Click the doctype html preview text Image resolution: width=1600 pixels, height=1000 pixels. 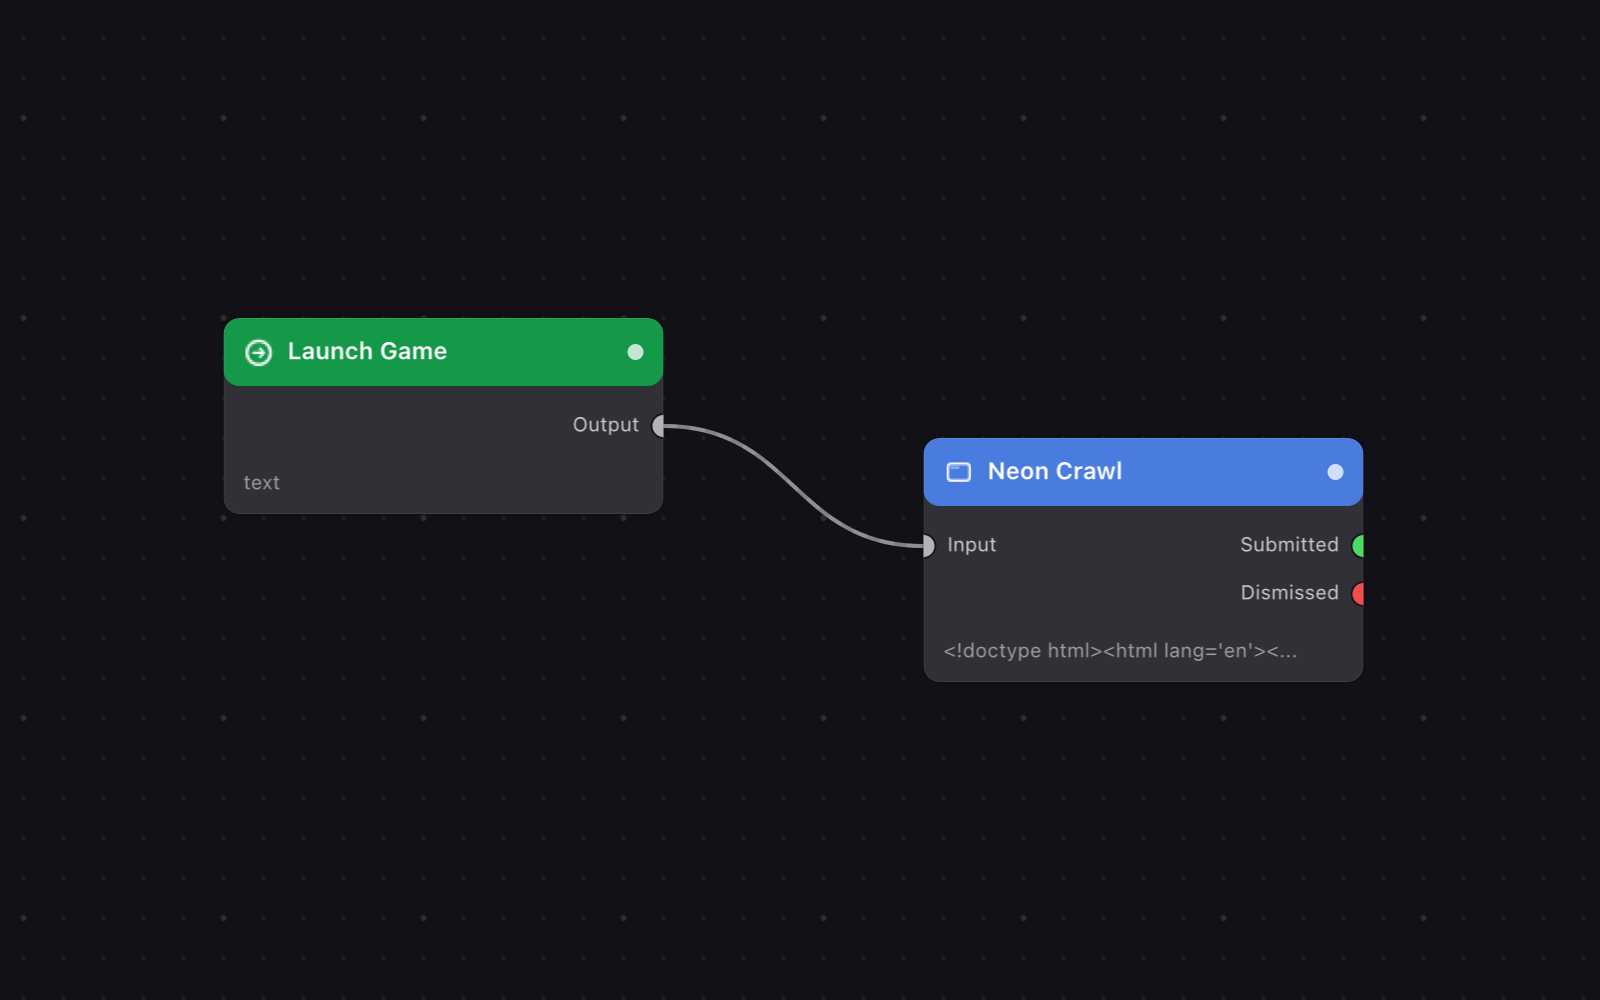point(1120,651)
